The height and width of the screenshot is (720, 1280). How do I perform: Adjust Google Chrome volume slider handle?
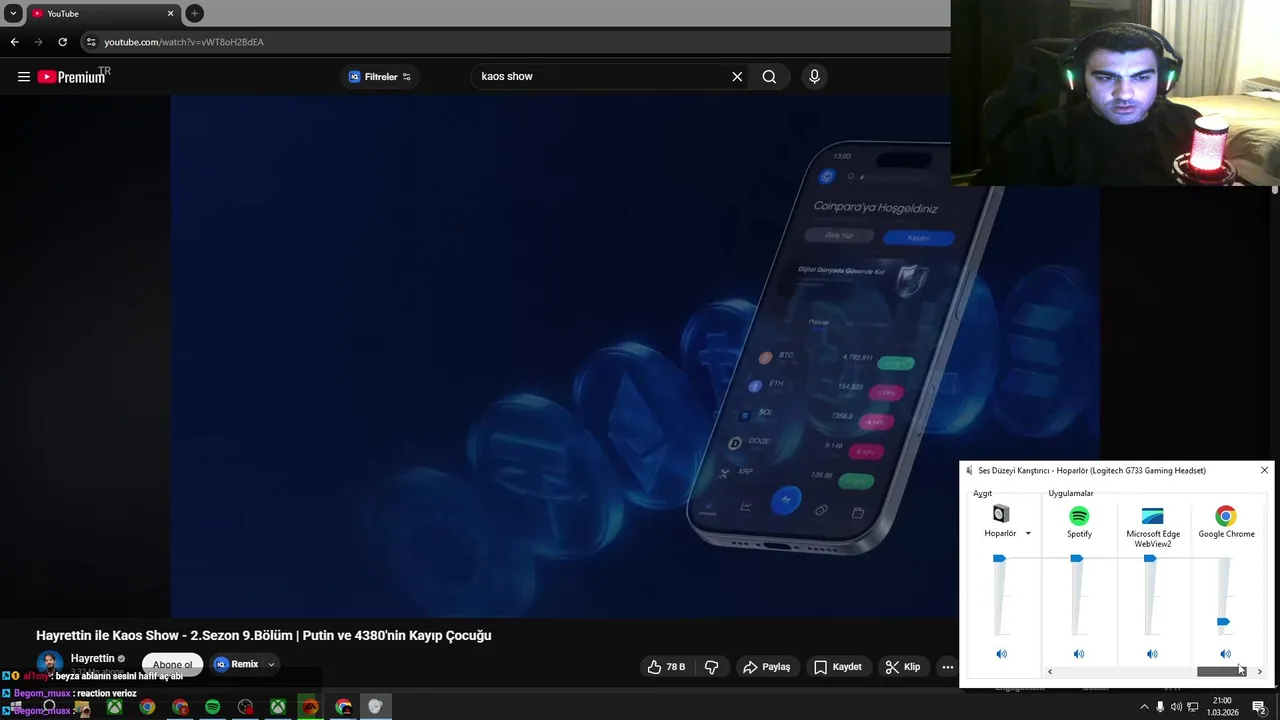coord(1223,622)
